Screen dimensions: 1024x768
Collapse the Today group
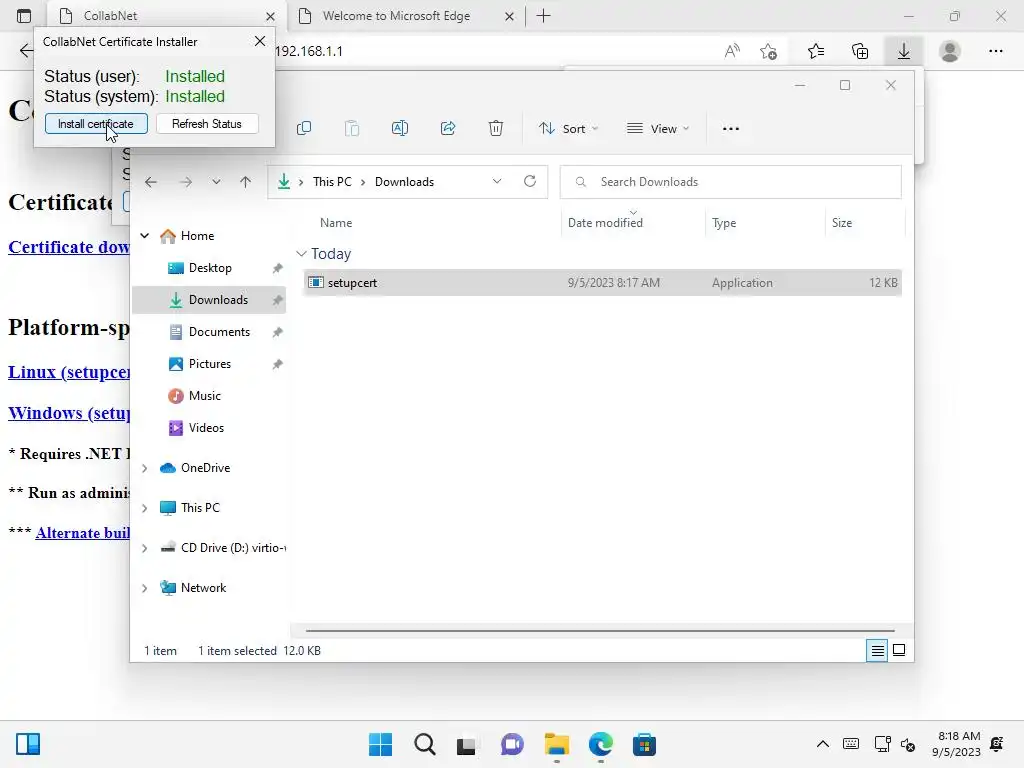point(301,253)
